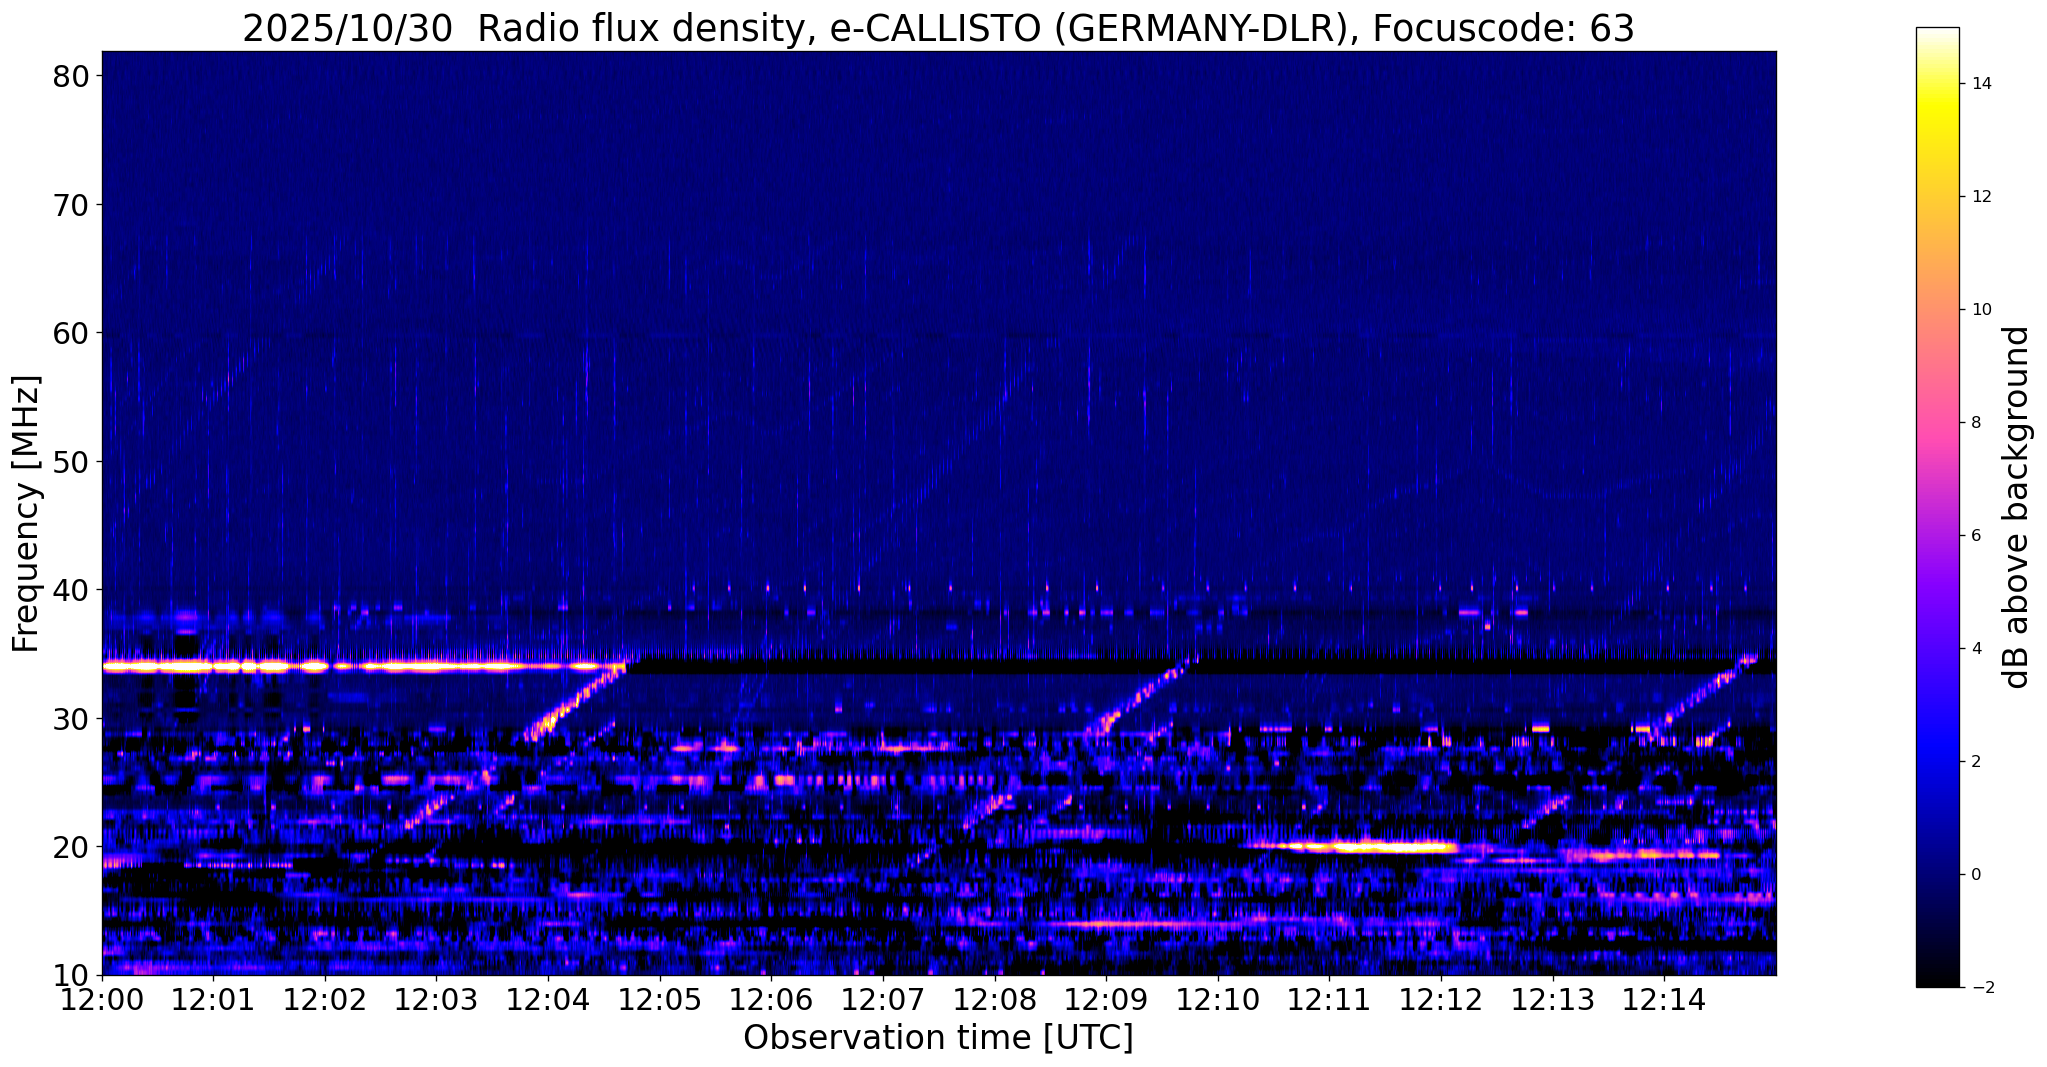Screen dimensions: 2047x1067
Task: Click the 50 MHz frequency tick label
Action: pyautogui.click(x=71, y=462)
